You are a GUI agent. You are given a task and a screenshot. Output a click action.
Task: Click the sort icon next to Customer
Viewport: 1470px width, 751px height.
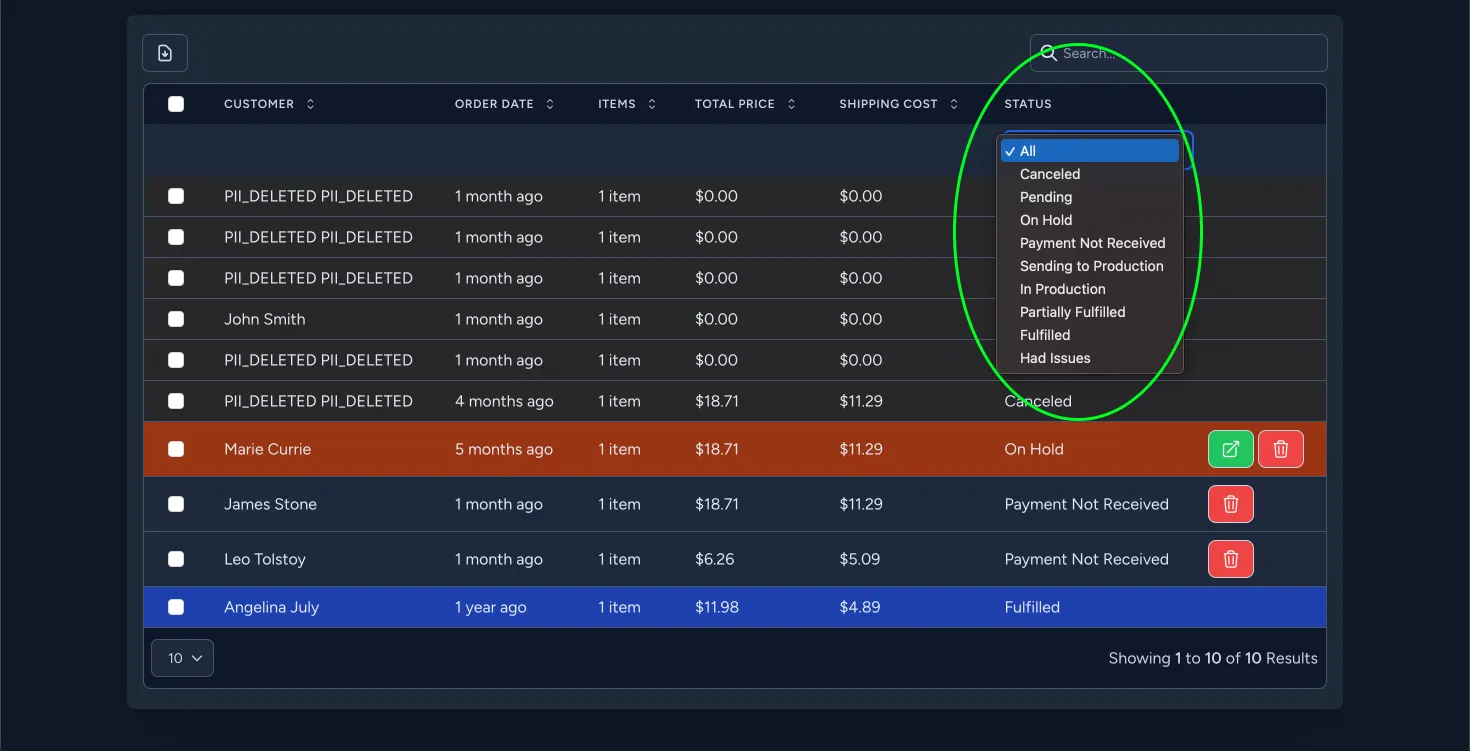pos(310,104)
